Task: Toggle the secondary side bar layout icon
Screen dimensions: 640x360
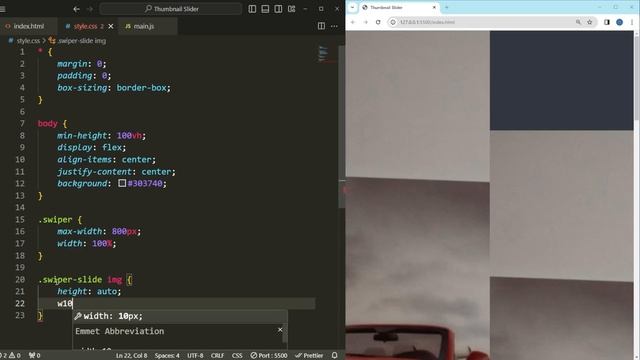Action: tap(278, 9)
